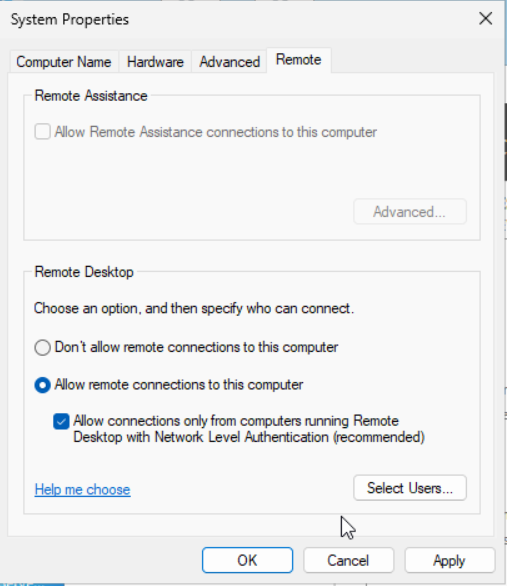Open the Hardware tab
The width and height of the screenshot is (507, 586).
coord(155,62)
